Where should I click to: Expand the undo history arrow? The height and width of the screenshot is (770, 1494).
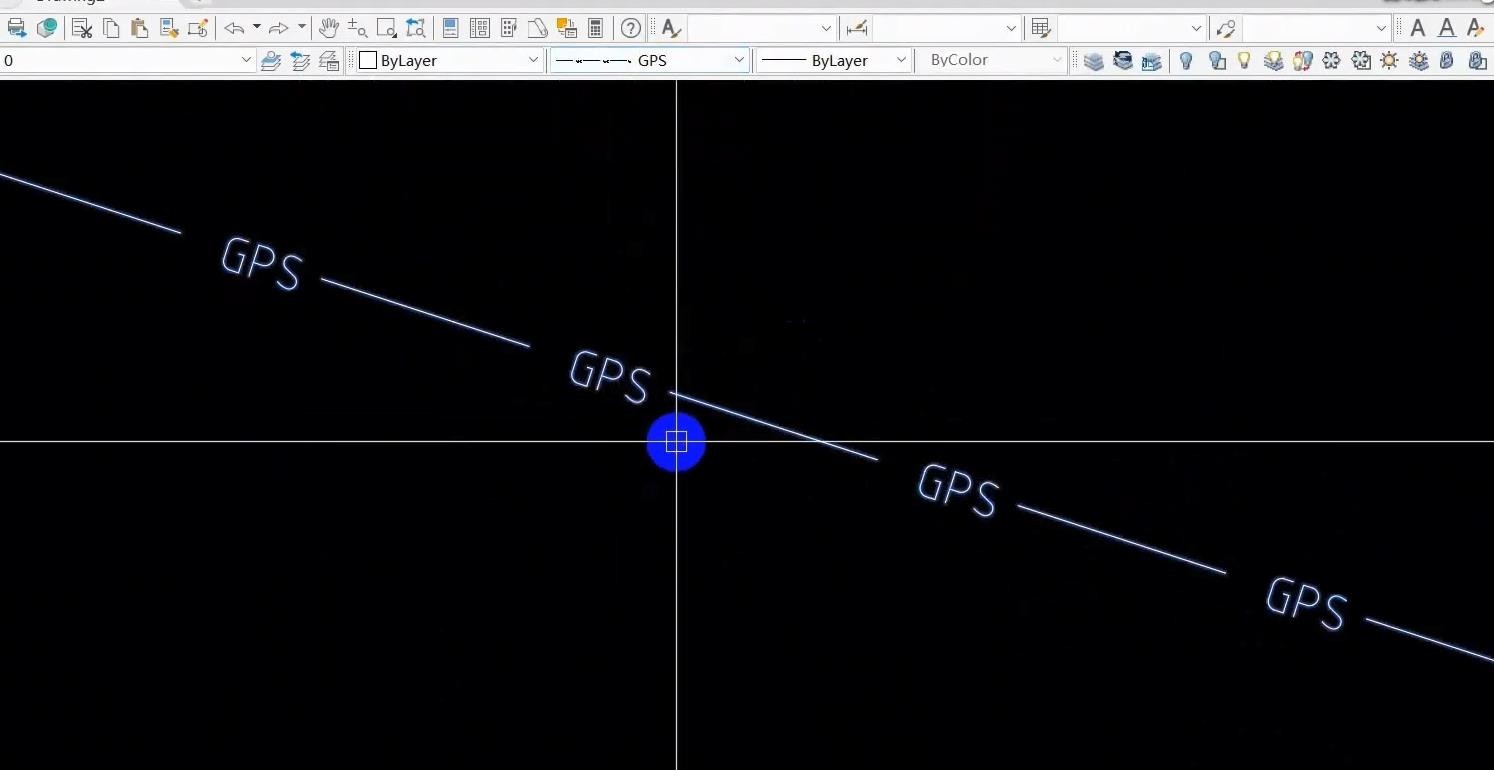[257, 28]
